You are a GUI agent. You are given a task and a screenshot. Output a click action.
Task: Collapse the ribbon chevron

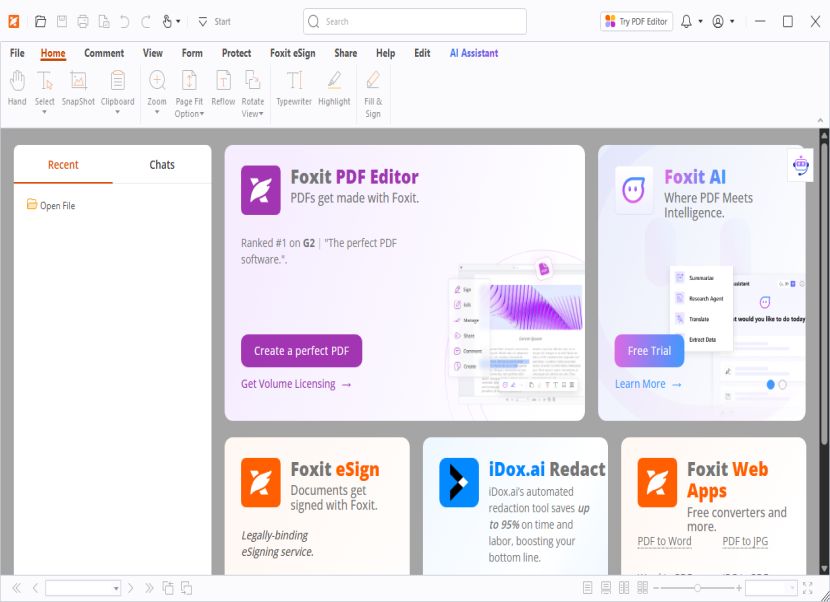pos(820,121)
